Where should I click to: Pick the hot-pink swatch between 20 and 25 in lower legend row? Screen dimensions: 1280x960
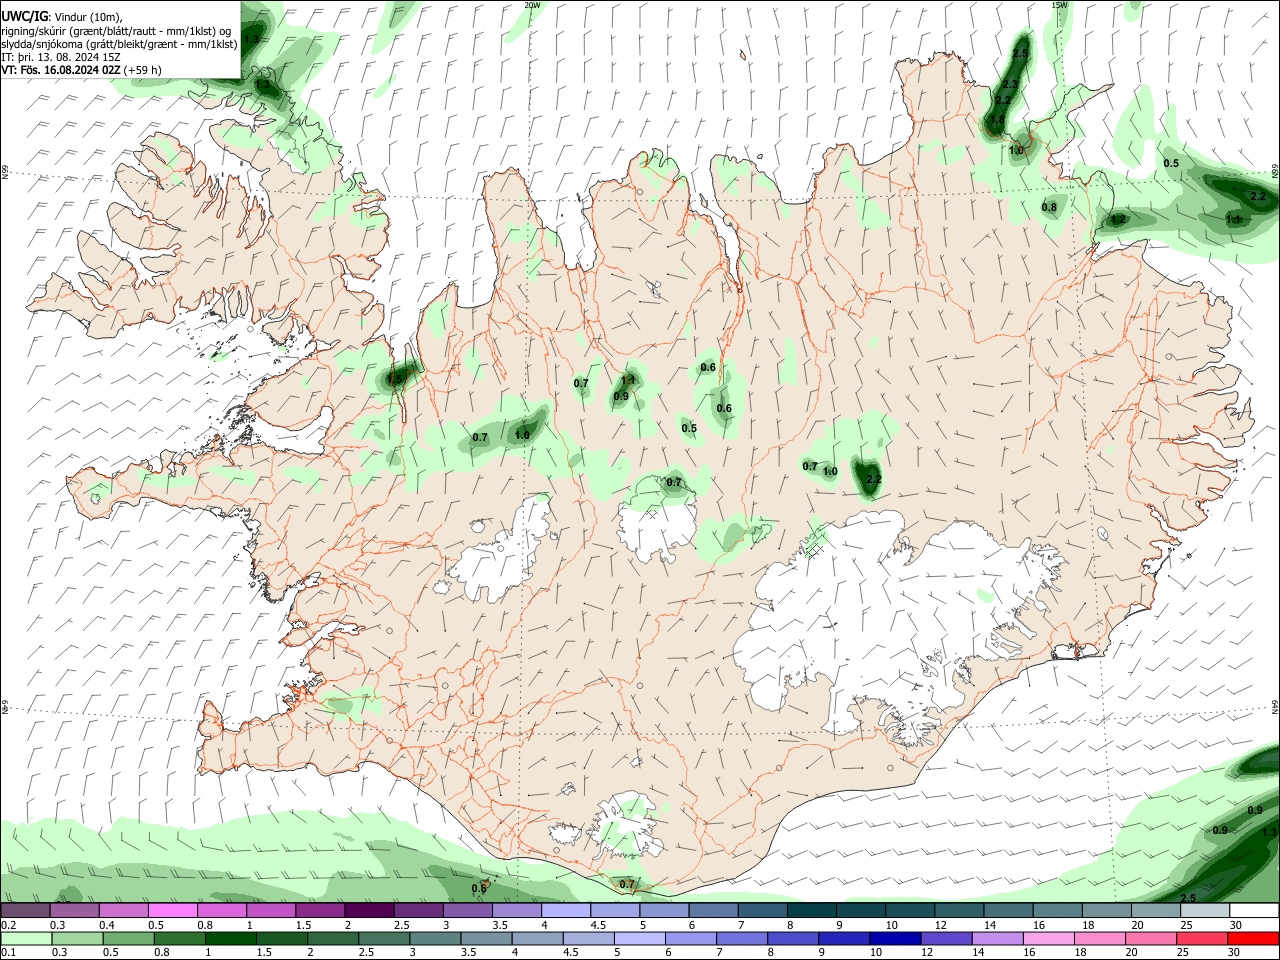(1151, 939)
